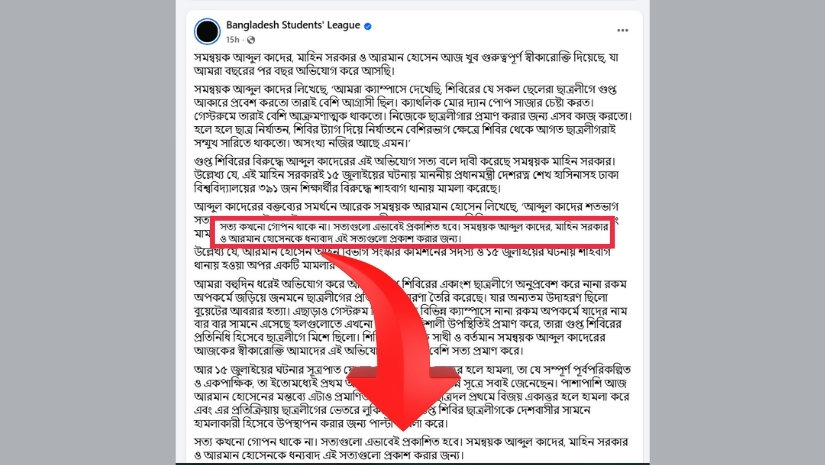
Task: Click paragraph starting আমরা বহুদিন ধরেই অভিযোগ
Action: point(410,317)
